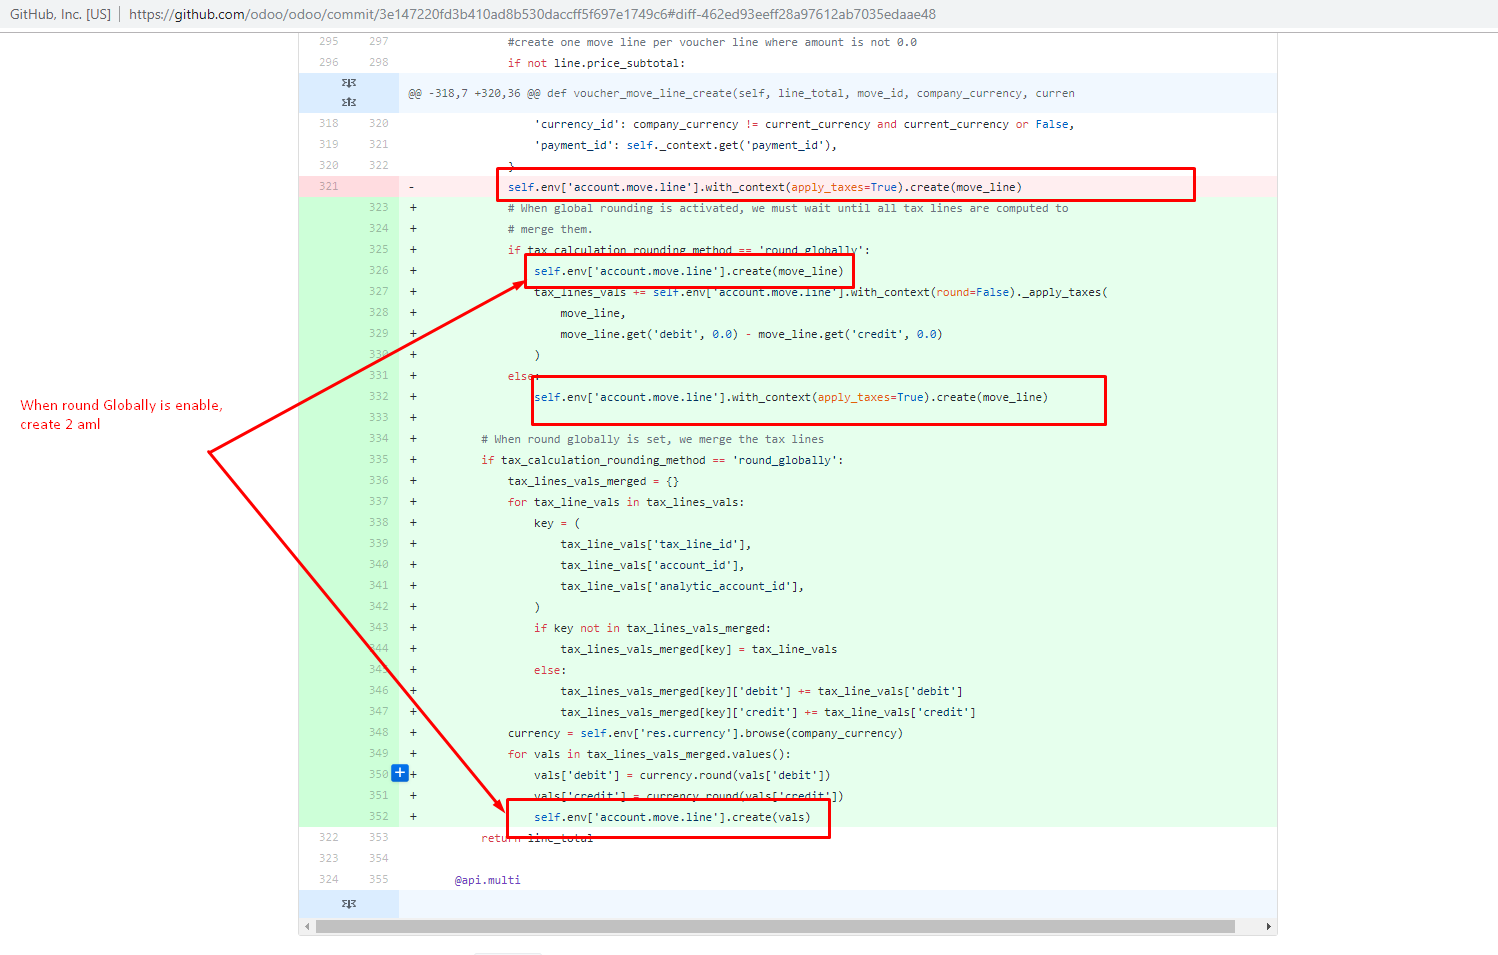Click the blue plus comment icon on line 350

(x=400, y=772)
